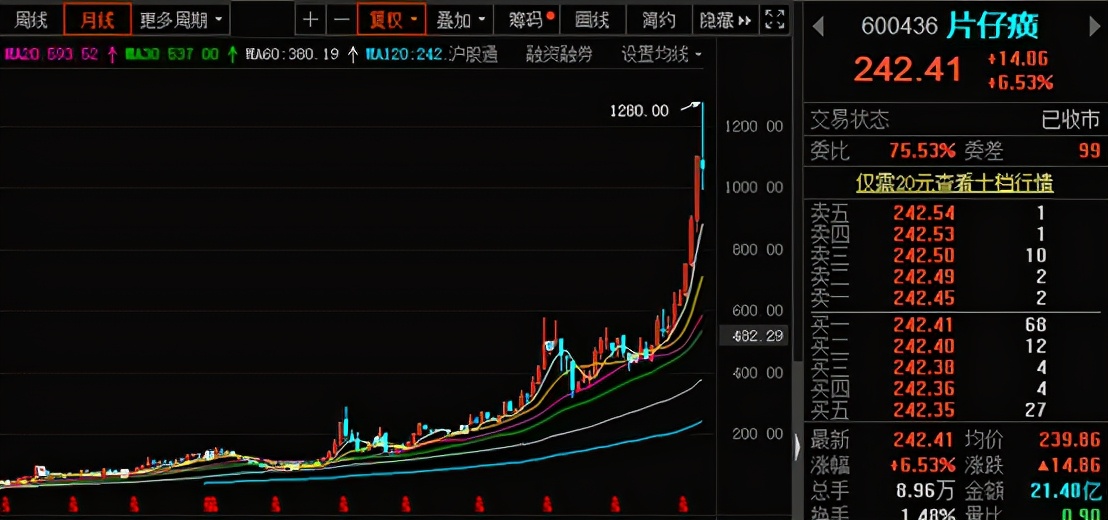Click the 涨幅 value +6.53%
Viewport: 1108px width, 520px height.
pyautogui.click(x=924, y=465)
